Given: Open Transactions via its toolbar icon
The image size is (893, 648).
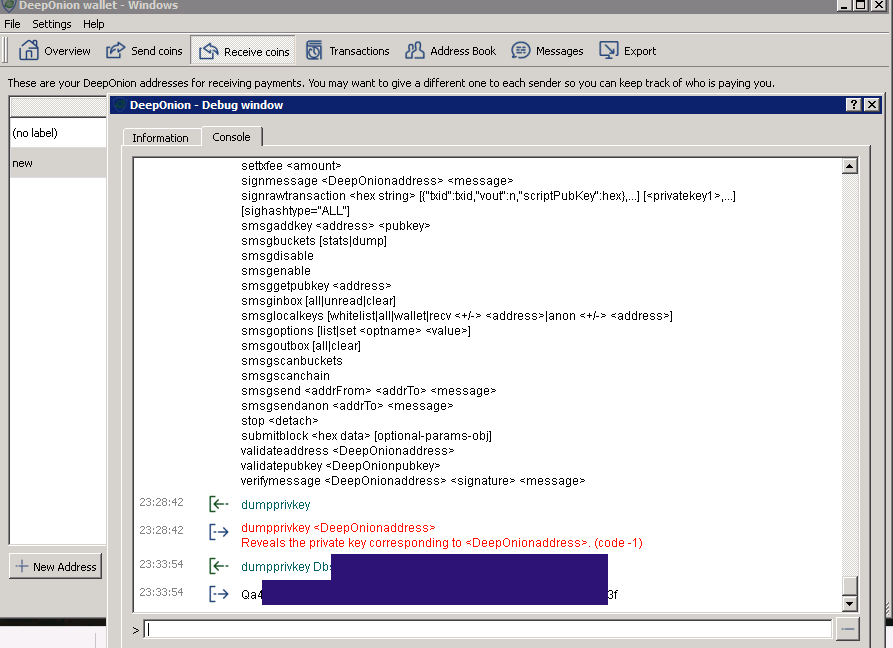Looking at the screenshot, I should pyautogui.click(x=314, y=51).
